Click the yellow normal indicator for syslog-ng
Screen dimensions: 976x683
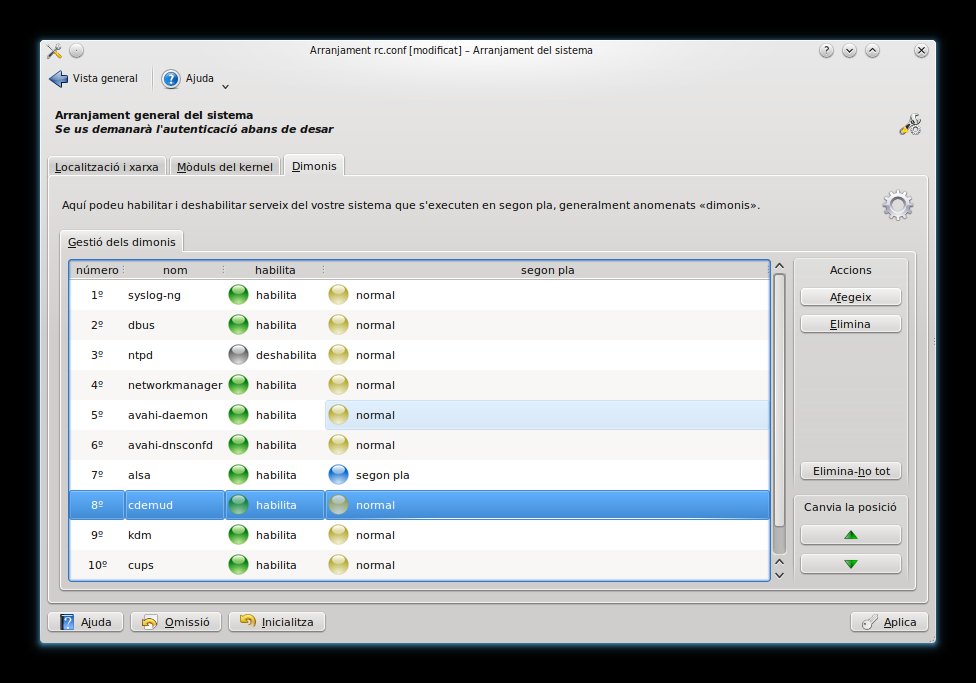tap(339, 294)
